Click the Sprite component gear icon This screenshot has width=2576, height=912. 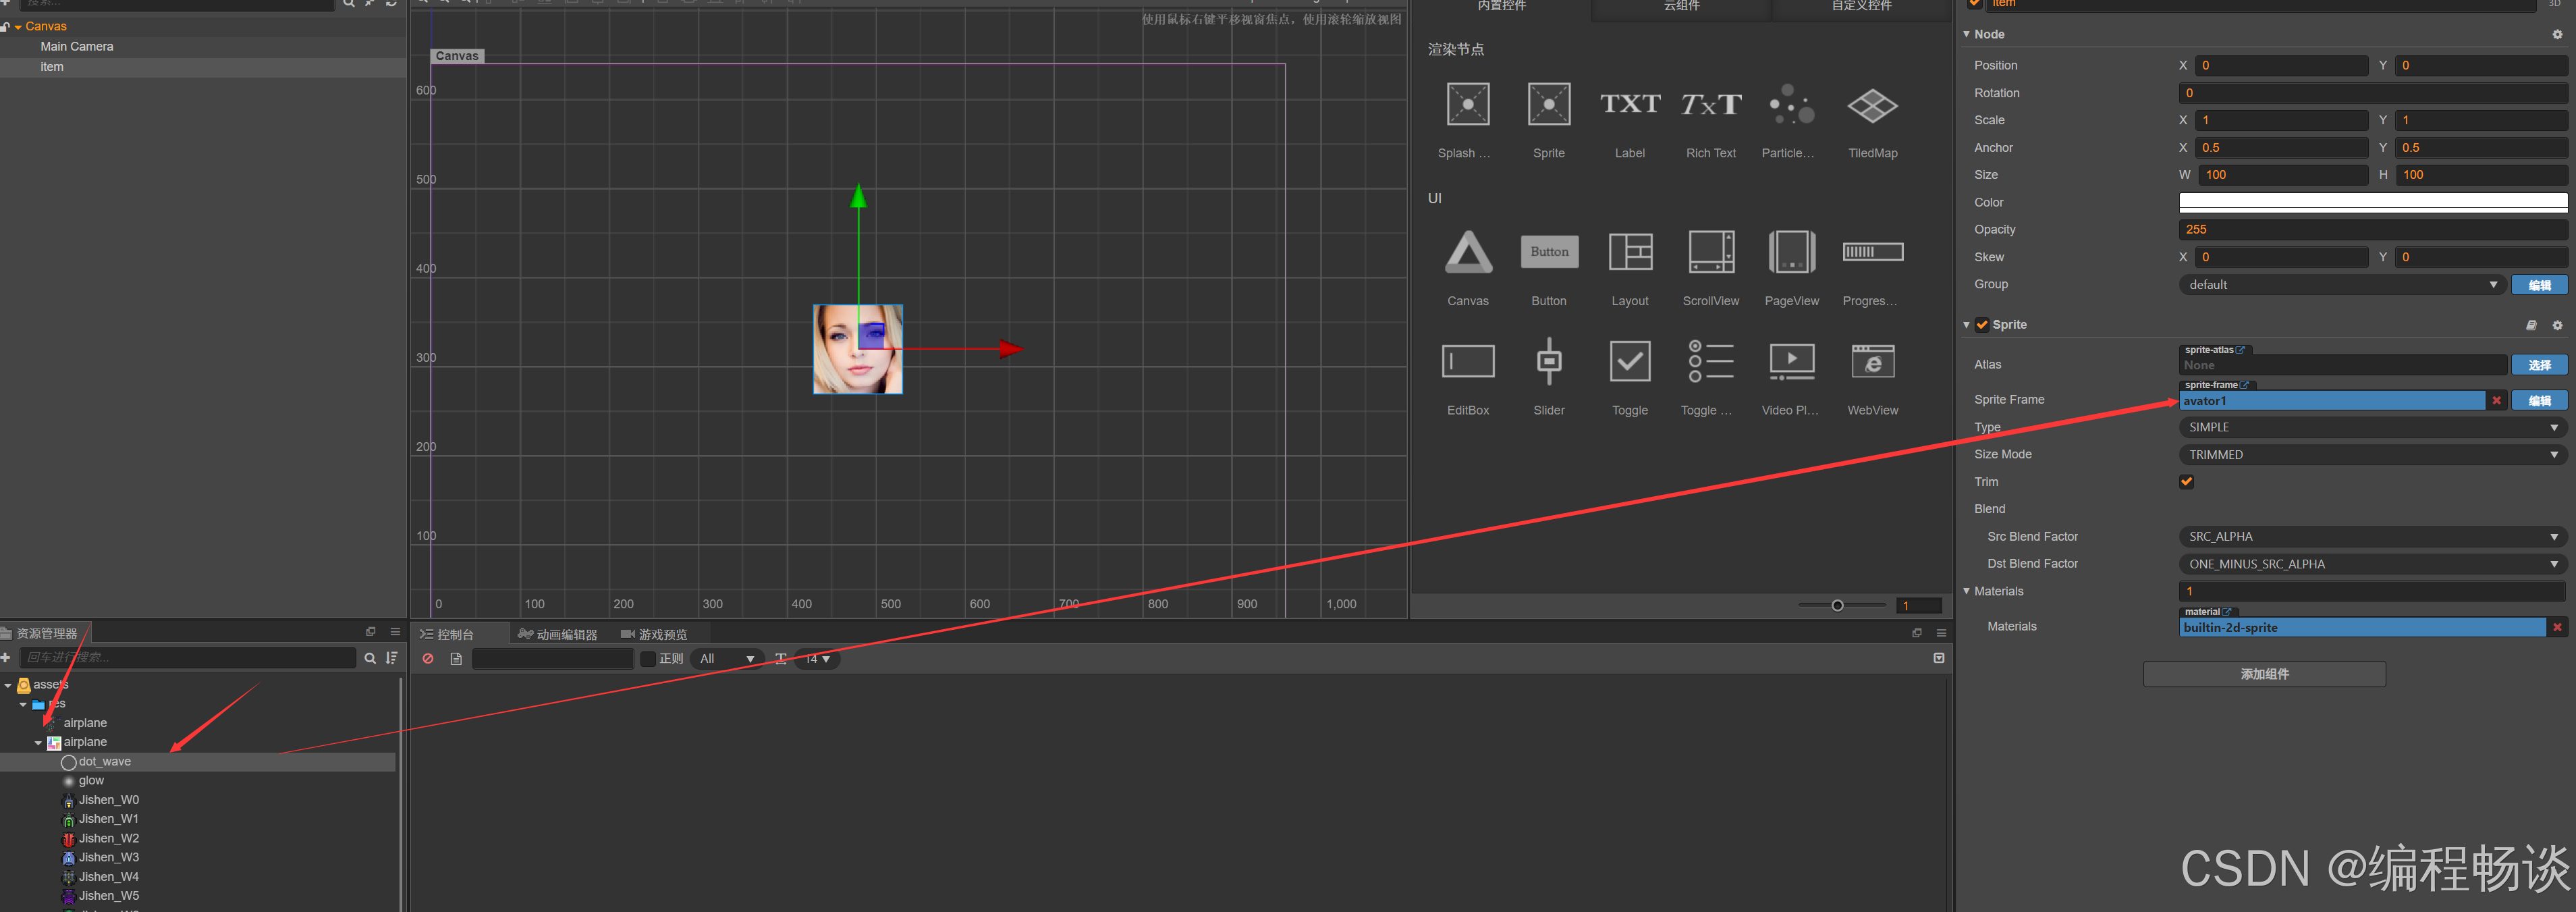(2557, 325)
